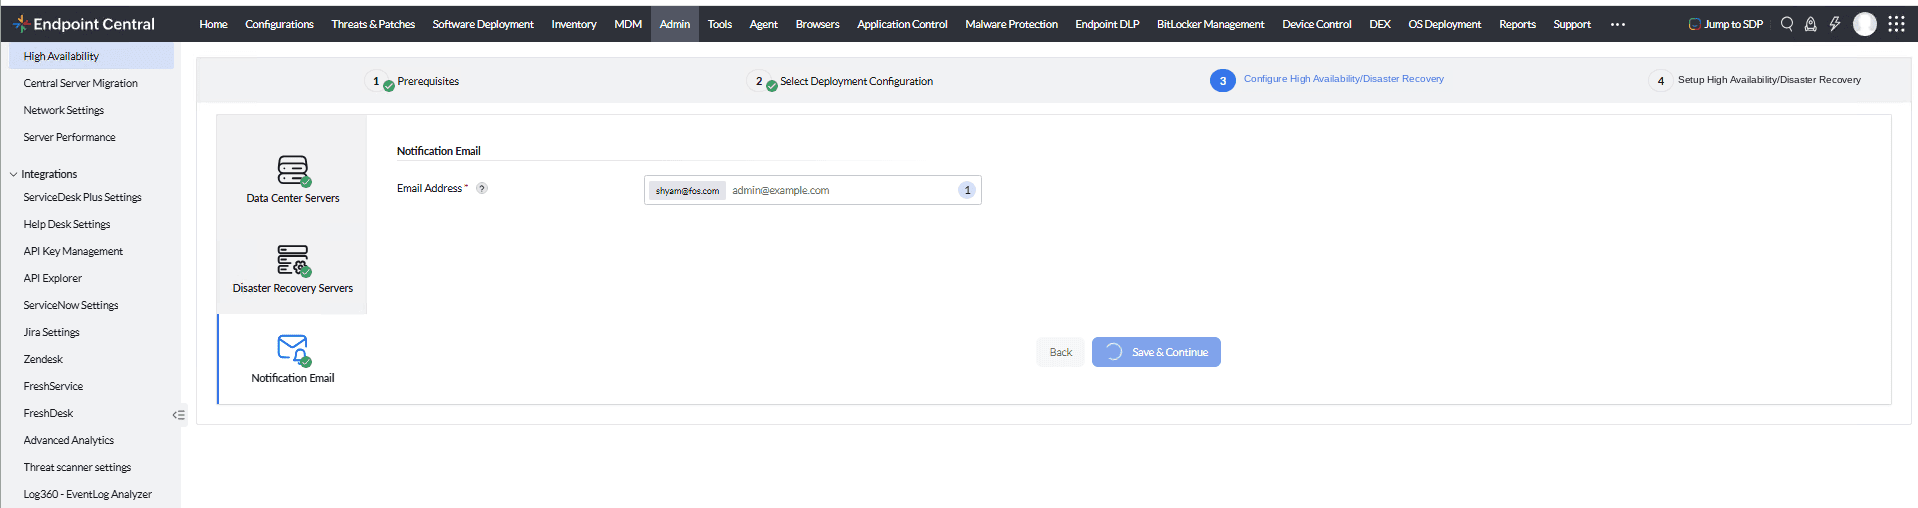Open the Agent menu

coord(763,24)
